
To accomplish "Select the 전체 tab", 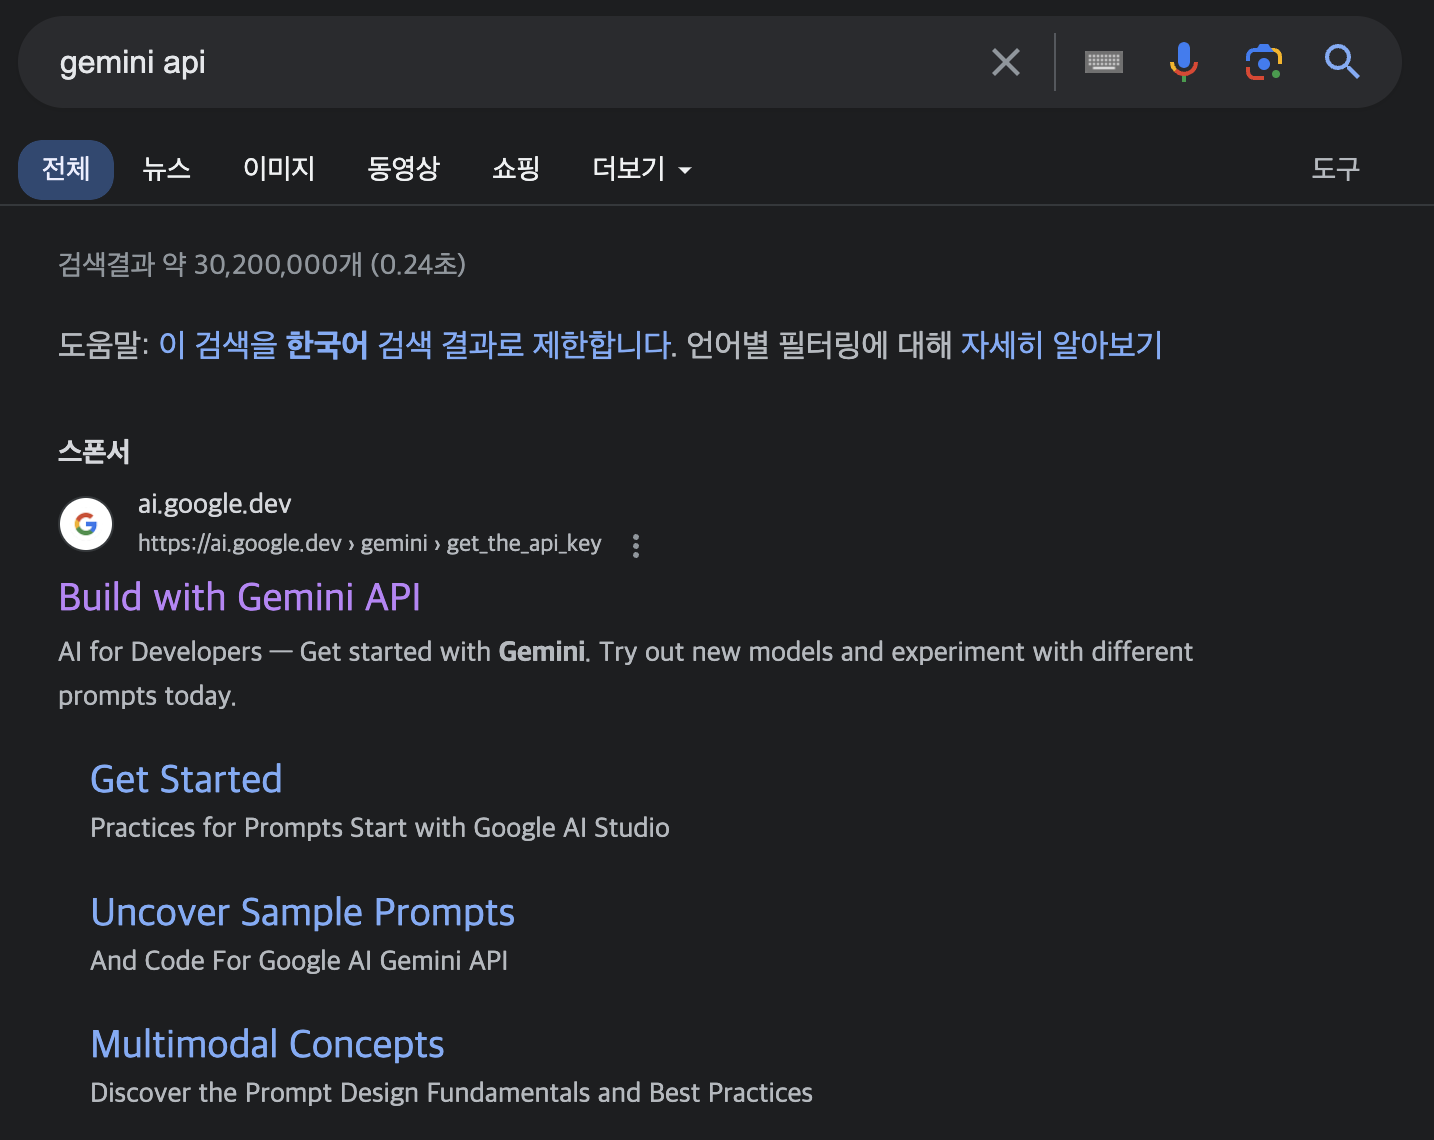I will click(66, 169).
